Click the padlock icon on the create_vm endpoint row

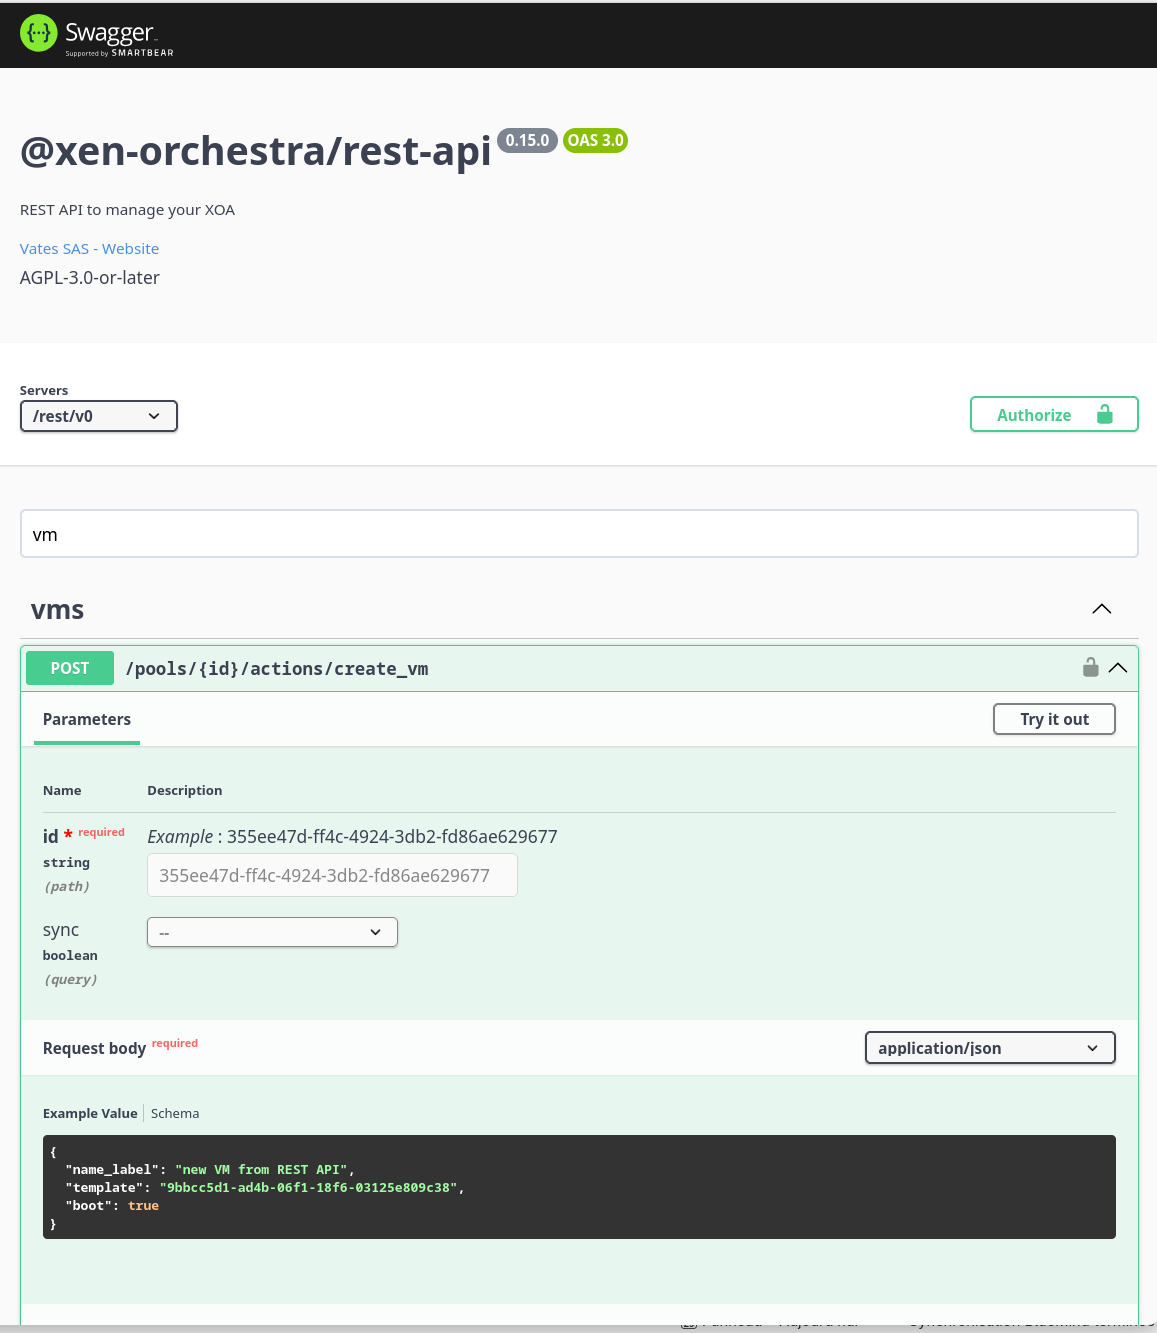coord(1090,666)
